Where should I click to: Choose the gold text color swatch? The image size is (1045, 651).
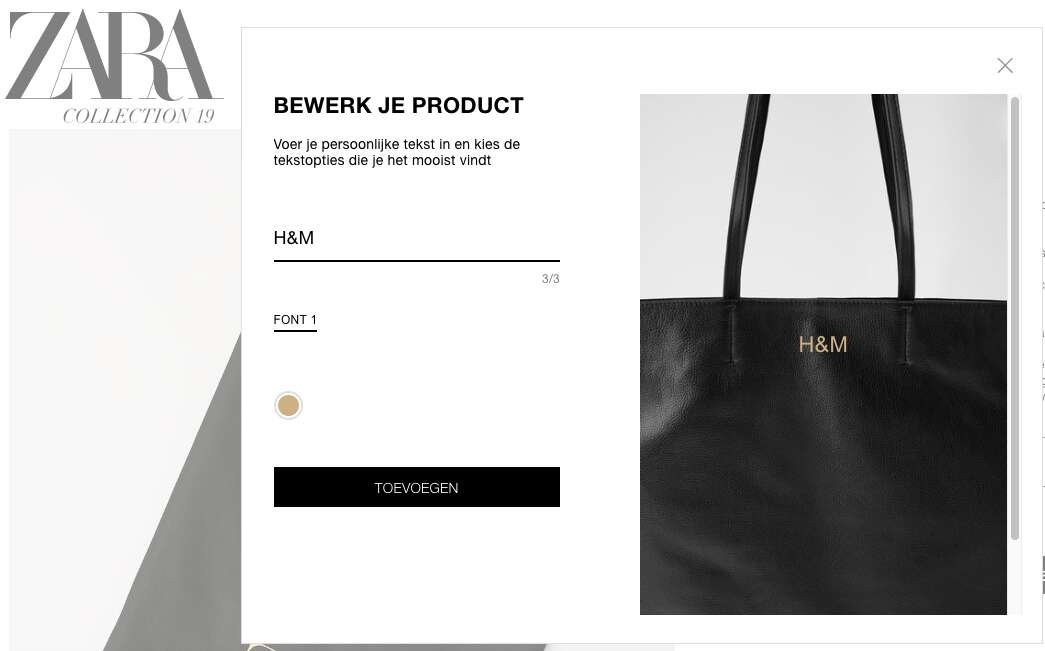tap(288, 405)
